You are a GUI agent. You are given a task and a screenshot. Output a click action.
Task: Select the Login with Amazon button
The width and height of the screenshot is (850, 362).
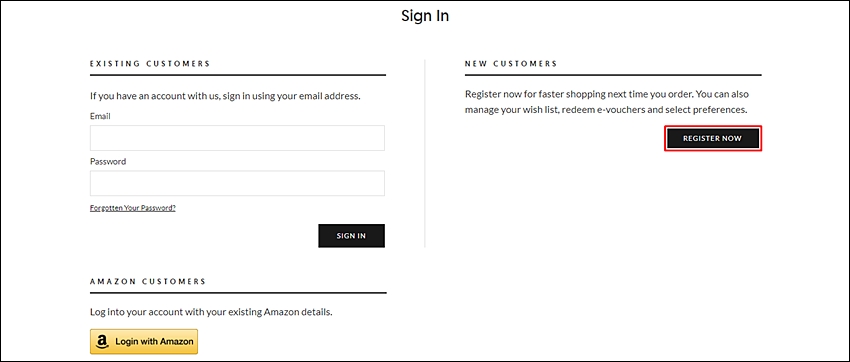coord(144,341)
